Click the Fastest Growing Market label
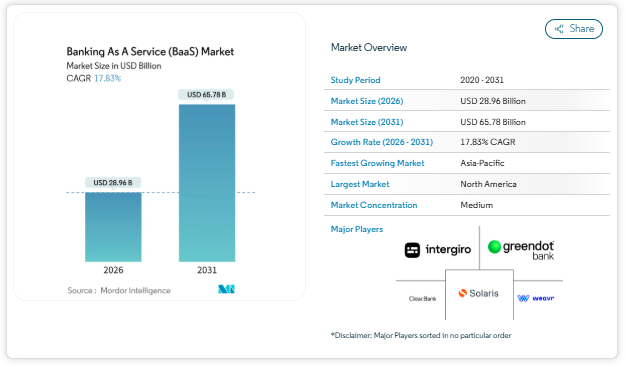The height and width of the screenshot is (367, 626). click(377, 163)
